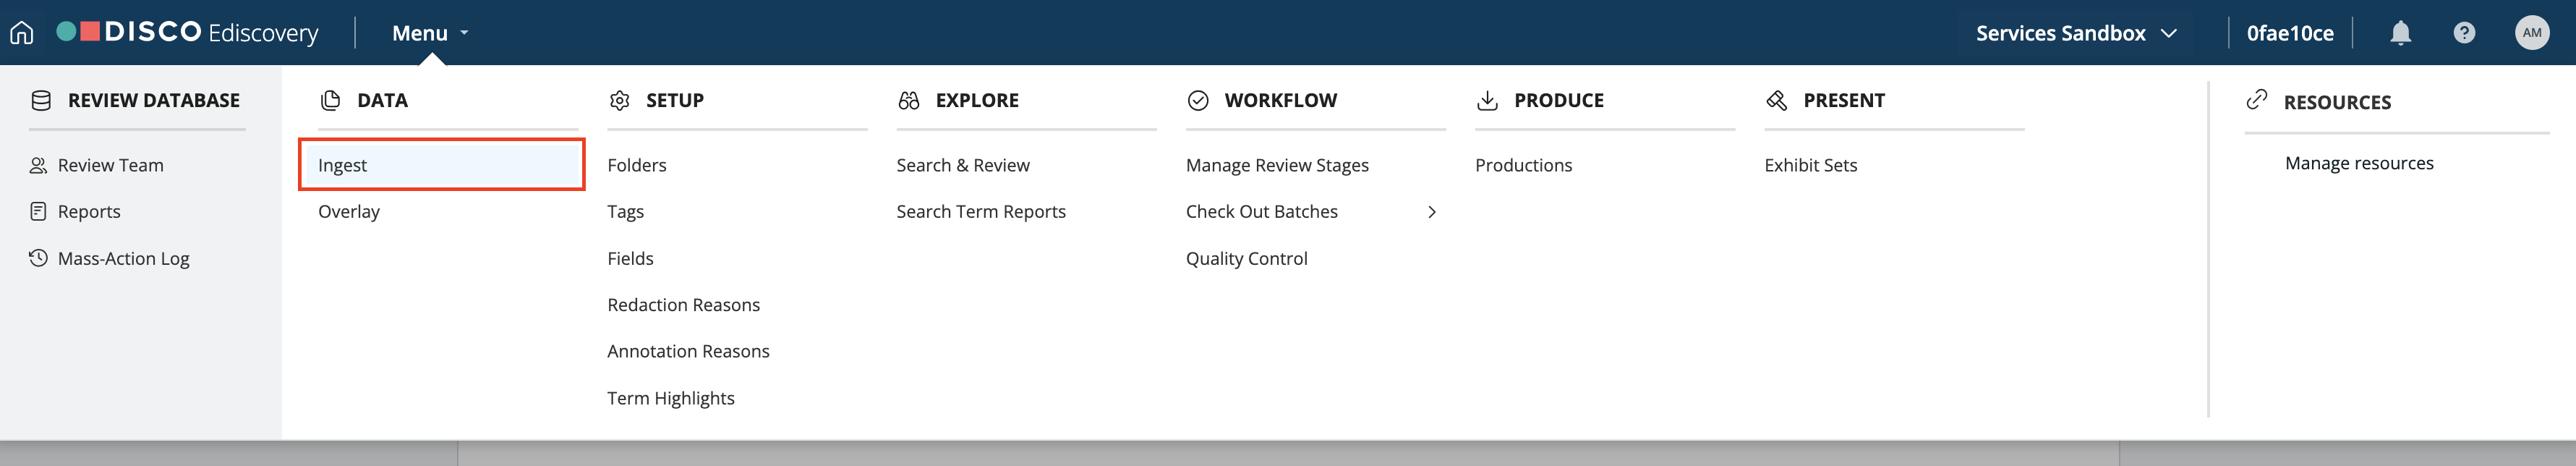
Task: Click the DISCO Ediscovery logo
Action: [188, 33]
